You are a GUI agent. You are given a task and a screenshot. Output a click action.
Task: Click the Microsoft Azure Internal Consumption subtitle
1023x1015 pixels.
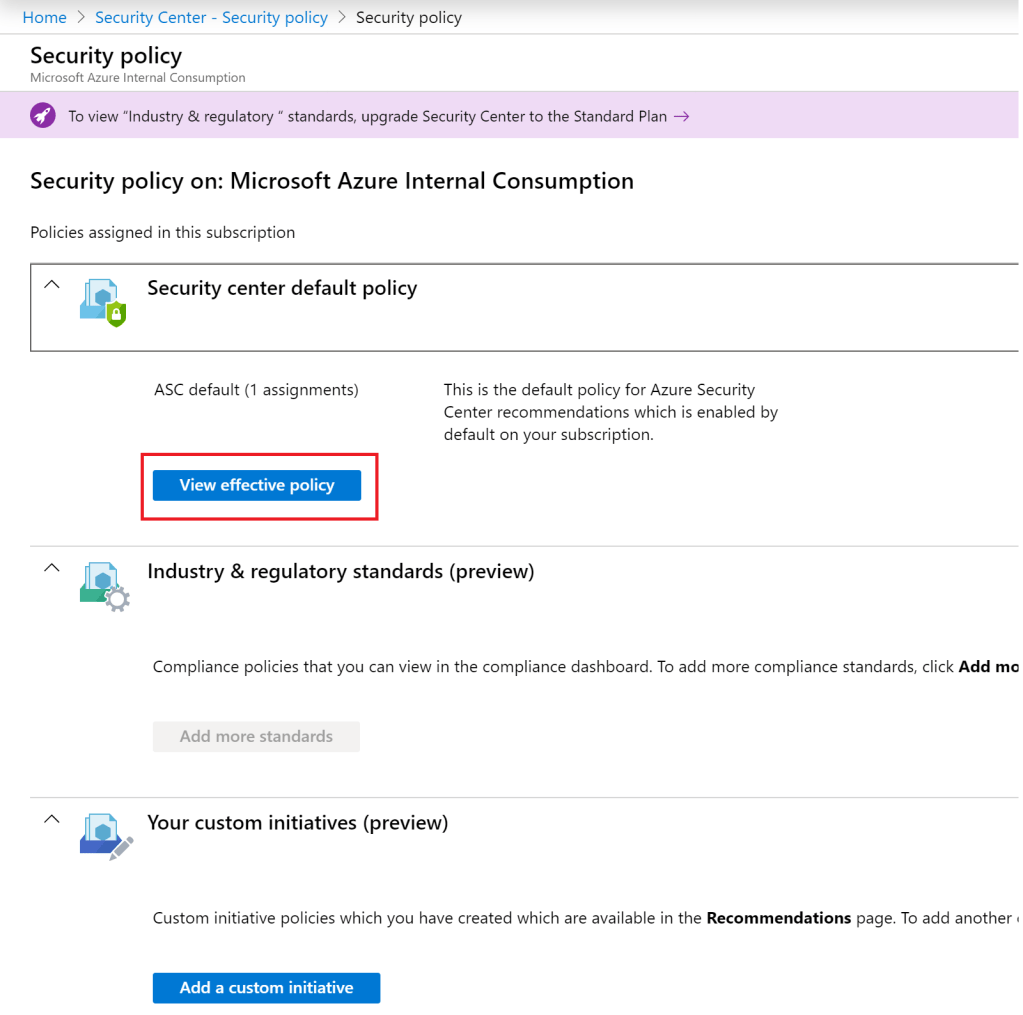coord(137,77)
